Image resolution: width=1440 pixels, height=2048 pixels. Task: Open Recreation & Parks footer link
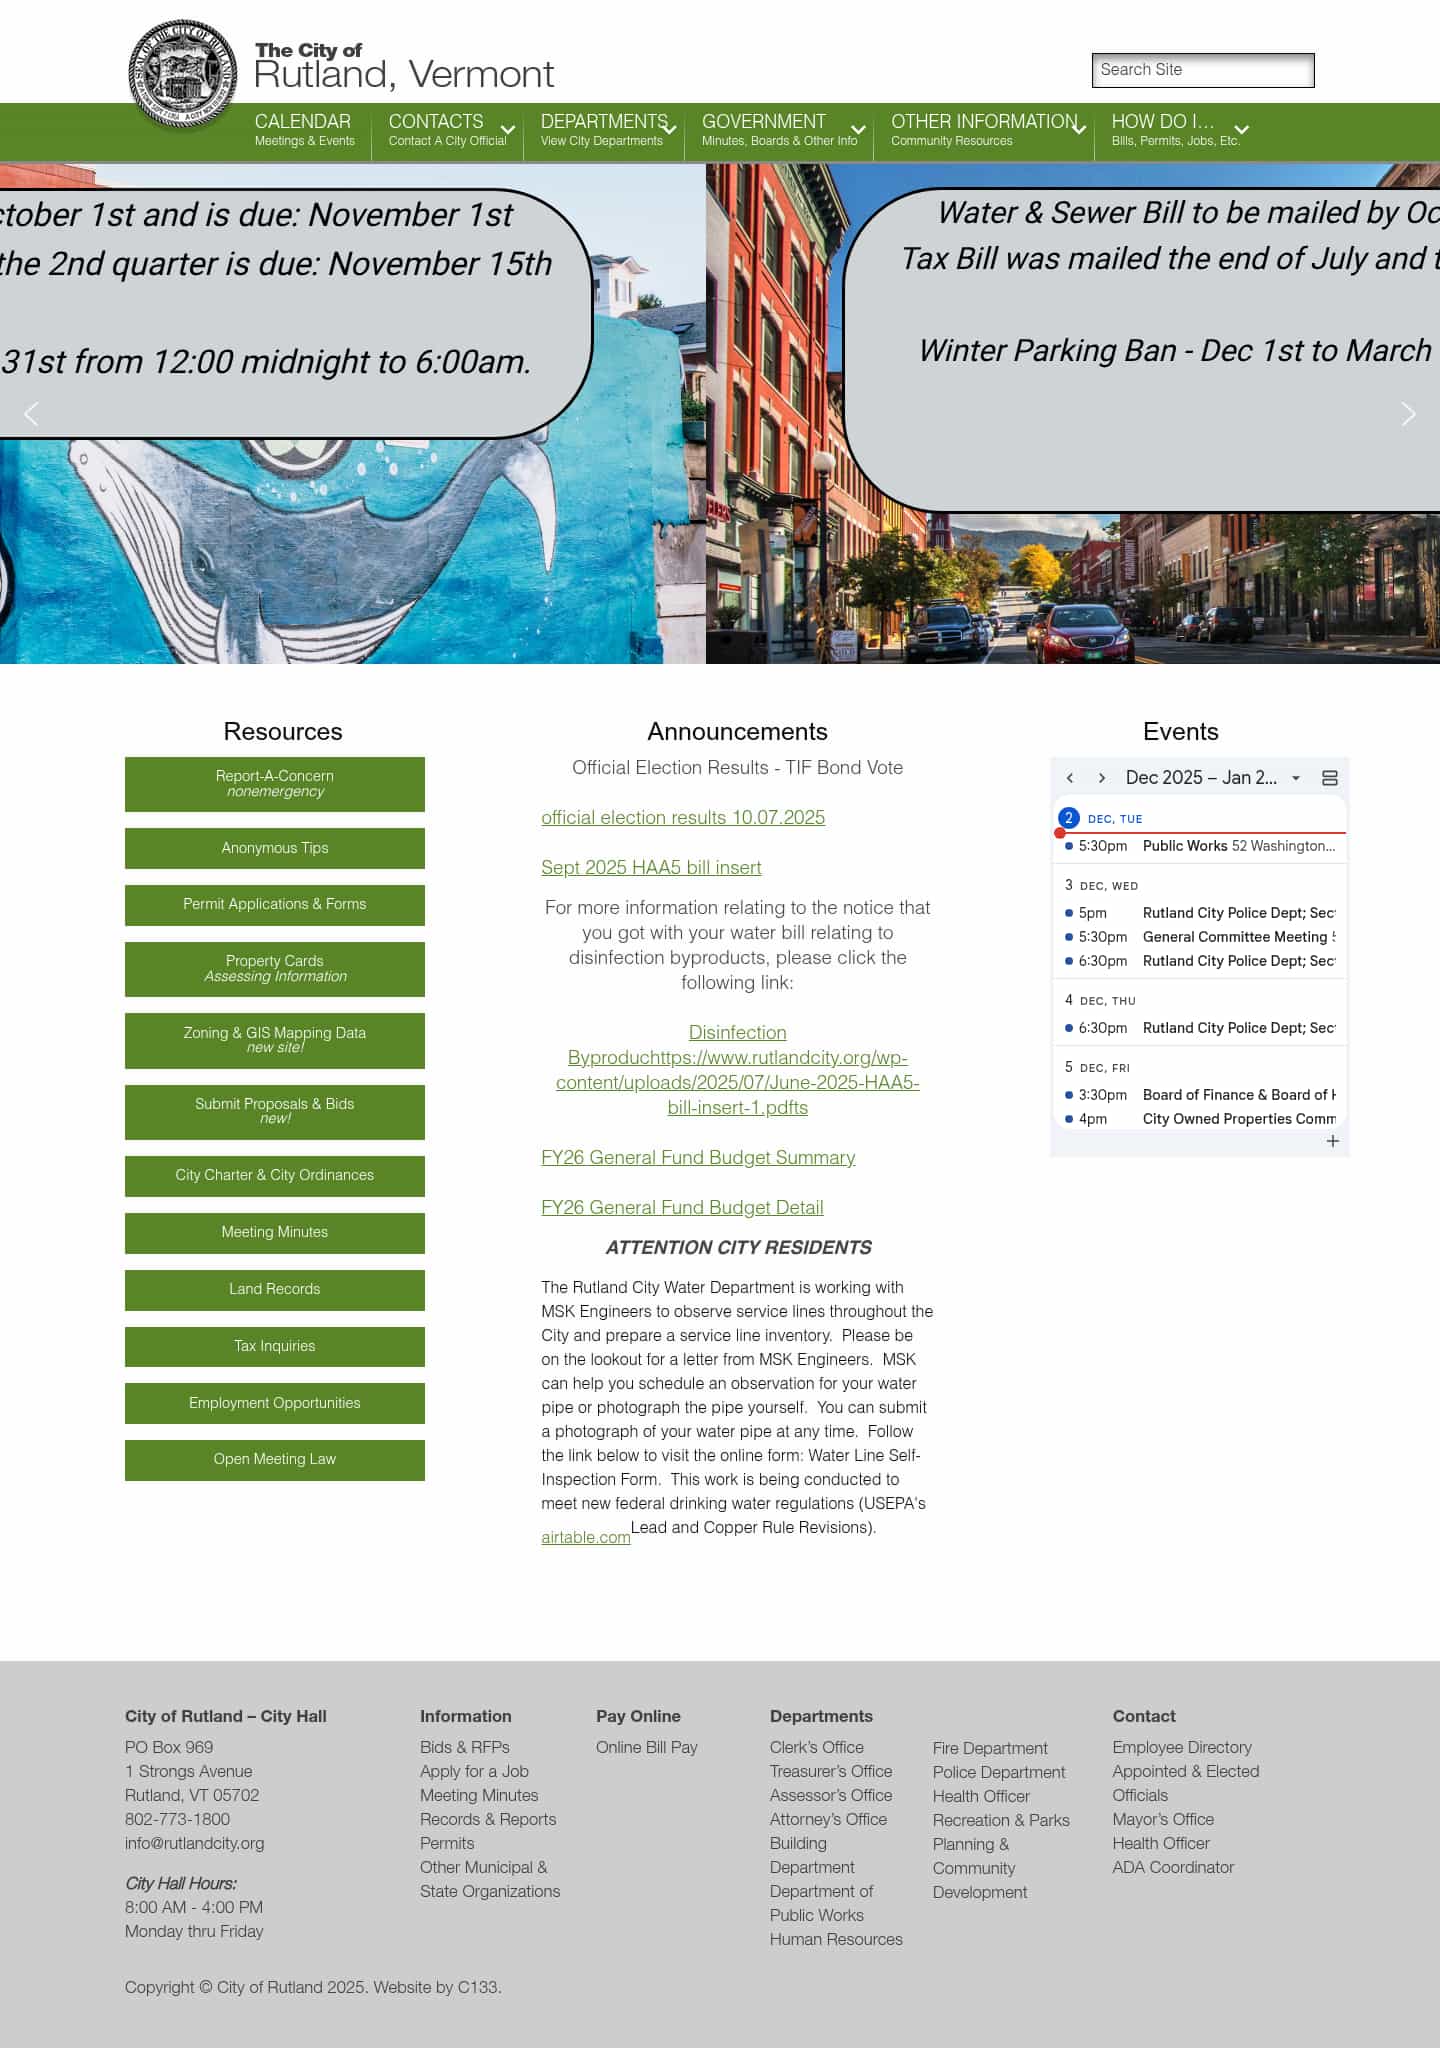point(1001,1820)
